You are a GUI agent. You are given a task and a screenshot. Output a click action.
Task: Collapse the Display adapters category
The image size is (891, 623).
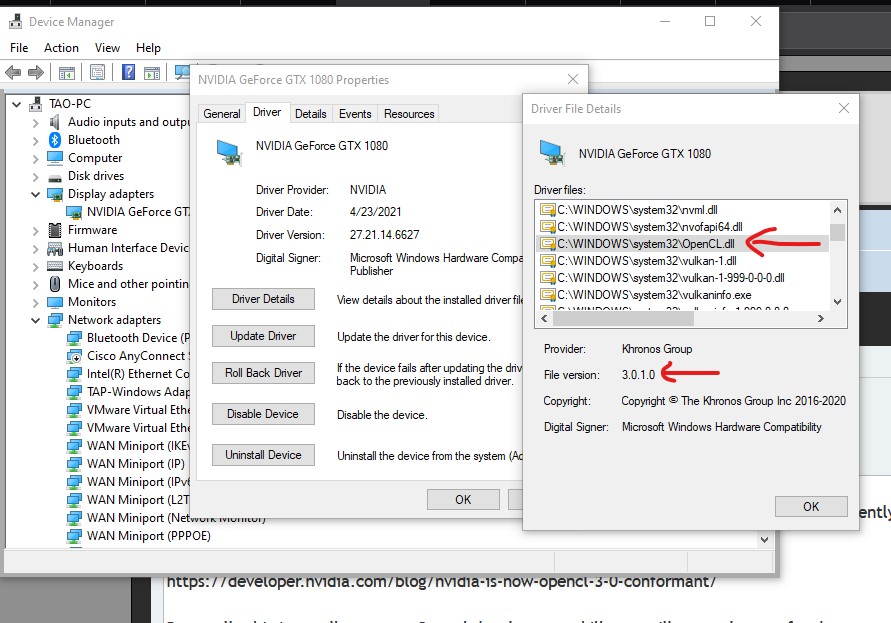[36, 194]
